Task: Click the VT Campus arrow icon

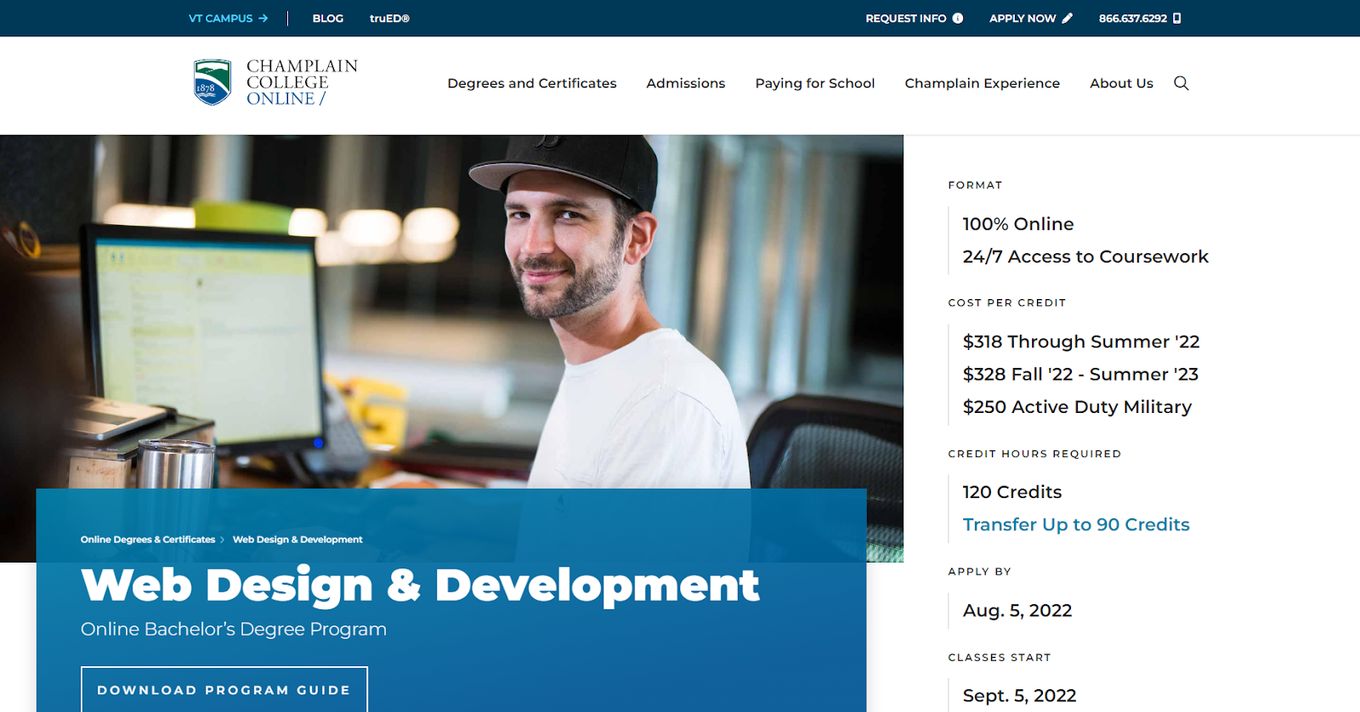Action: (x=263, y=18)
